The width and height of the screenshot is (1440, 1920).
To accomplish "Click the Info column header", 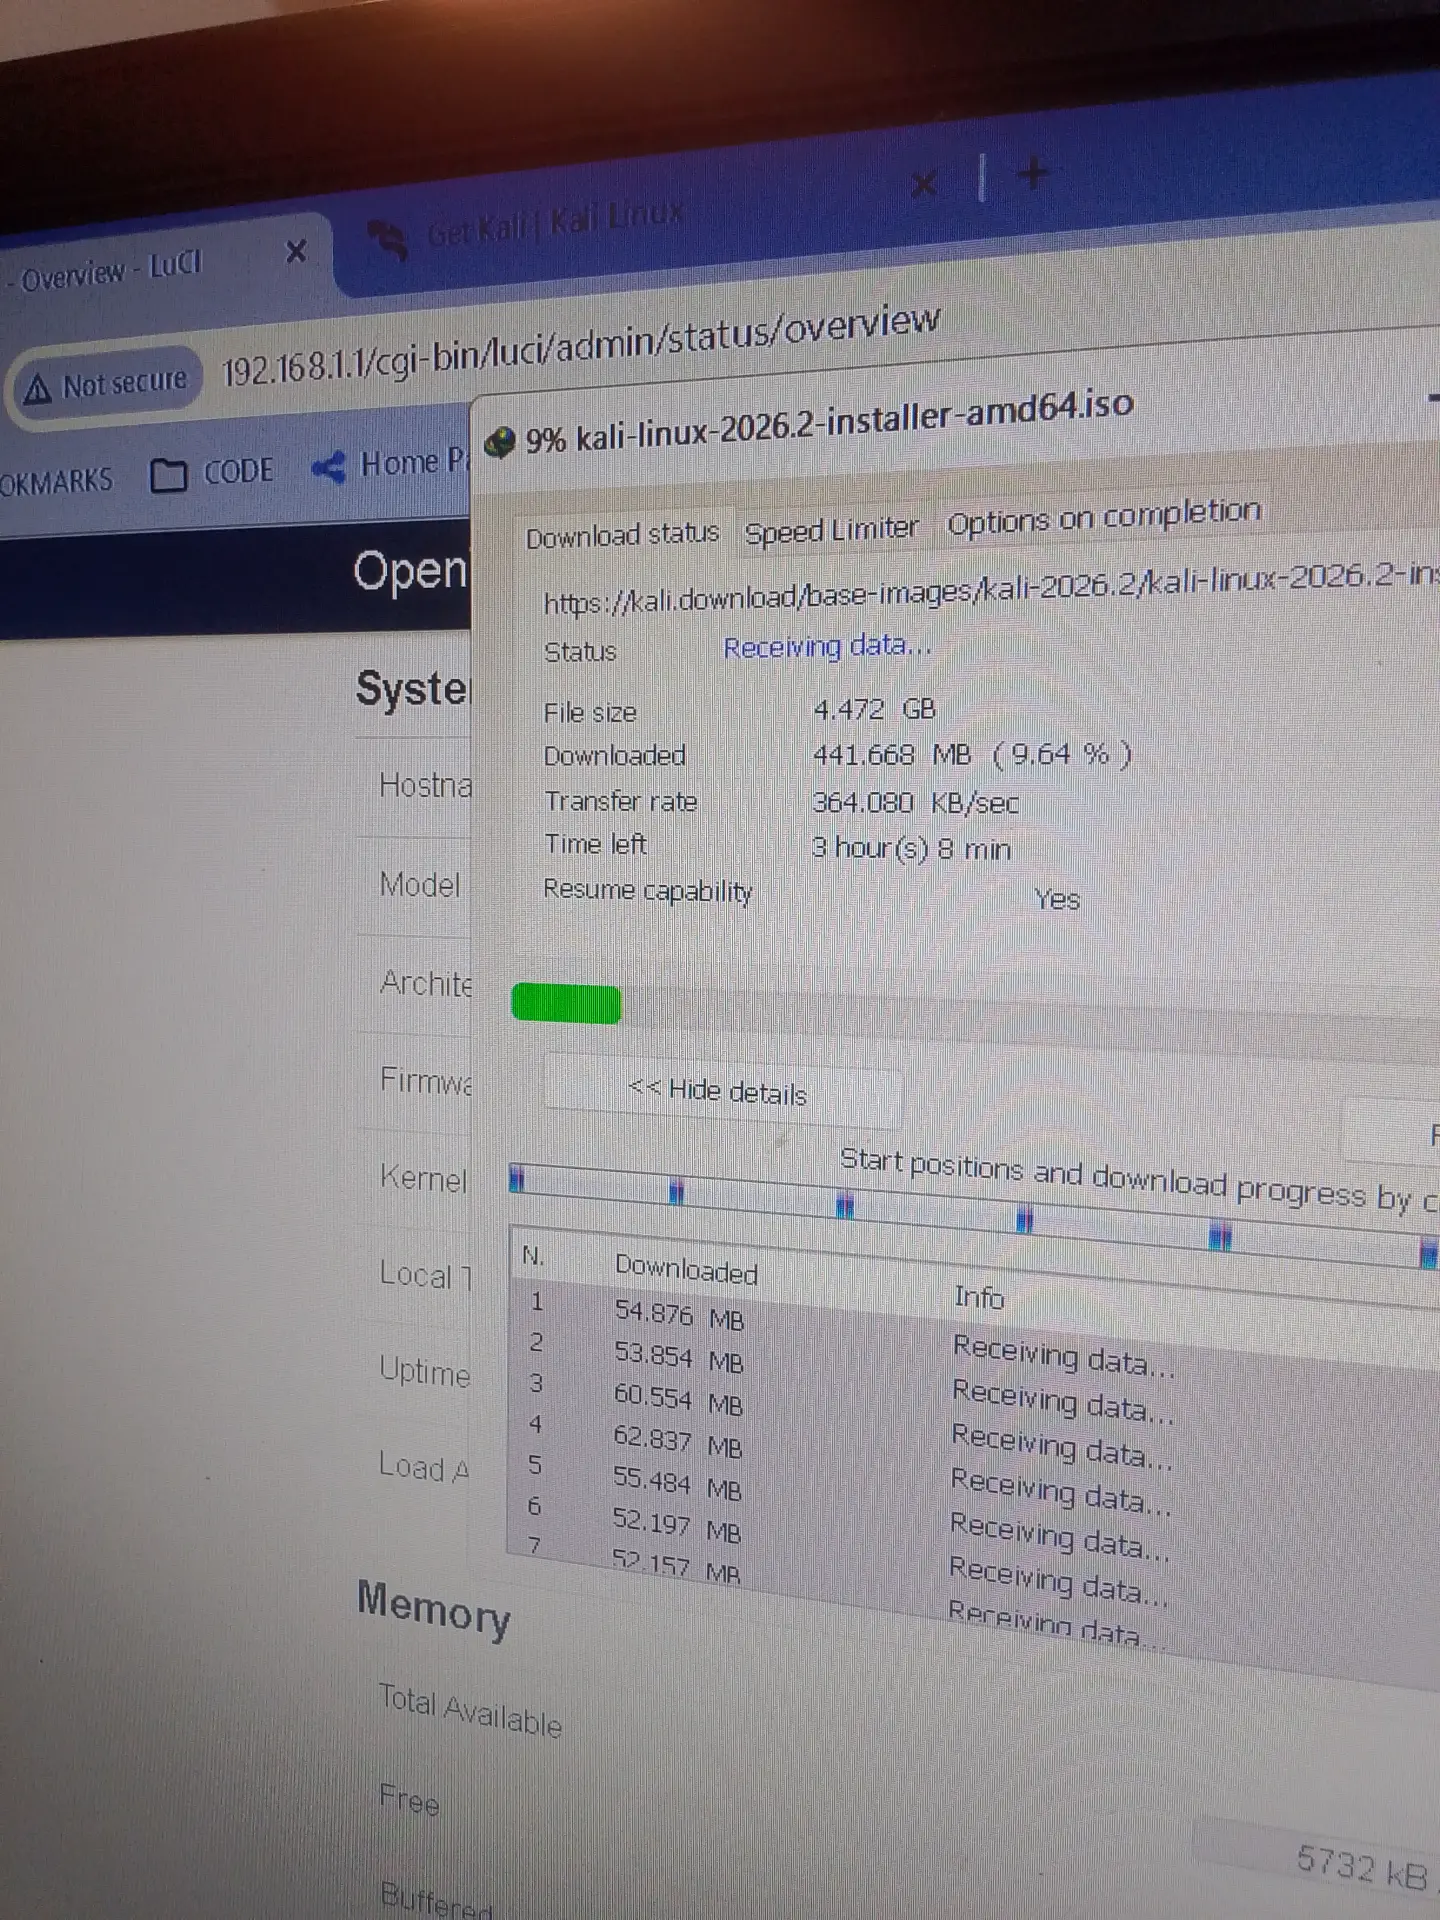I will point(978,1297).
